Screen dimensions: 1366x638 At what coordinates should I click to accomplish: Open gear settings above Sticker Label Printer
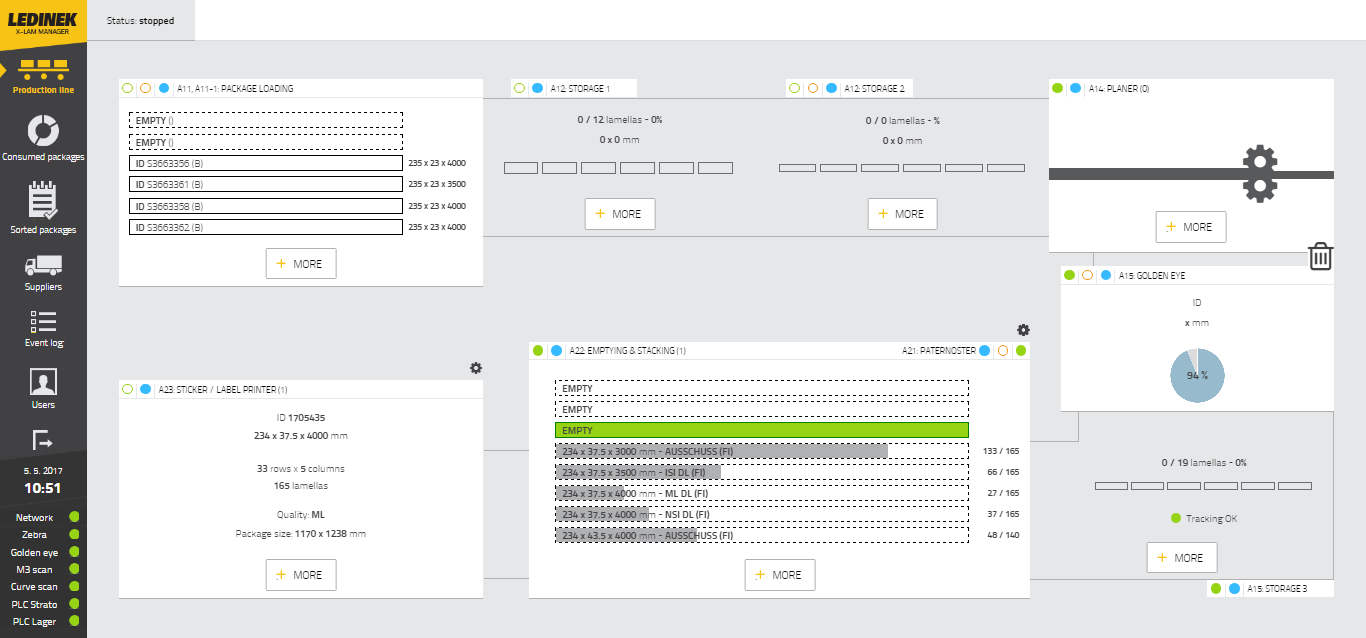point(476,368)
